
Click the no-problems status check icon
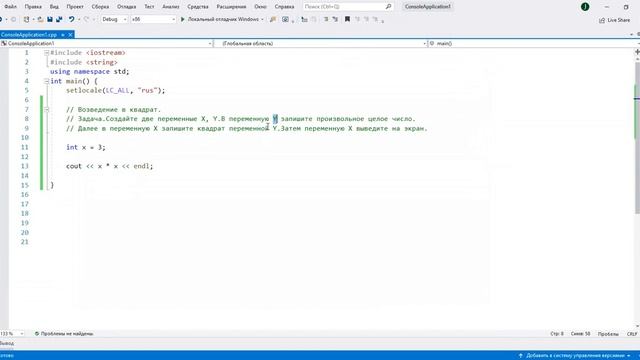click(37, 333)
